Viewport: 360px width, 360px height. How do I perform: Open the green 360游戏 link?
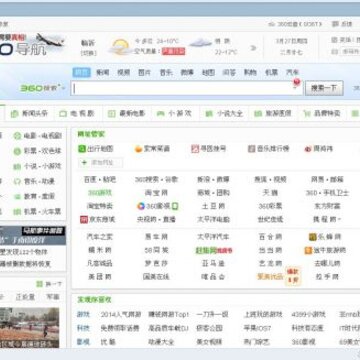[100, 193]
